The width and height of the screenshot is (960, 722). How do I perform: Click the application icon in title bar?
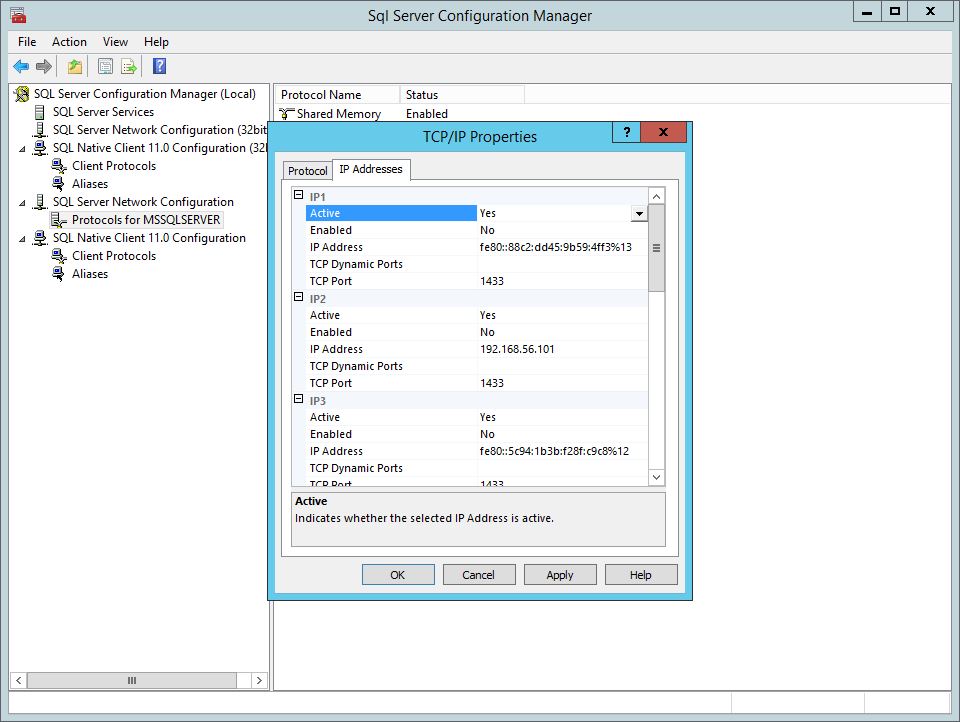[x=18, y=15]
